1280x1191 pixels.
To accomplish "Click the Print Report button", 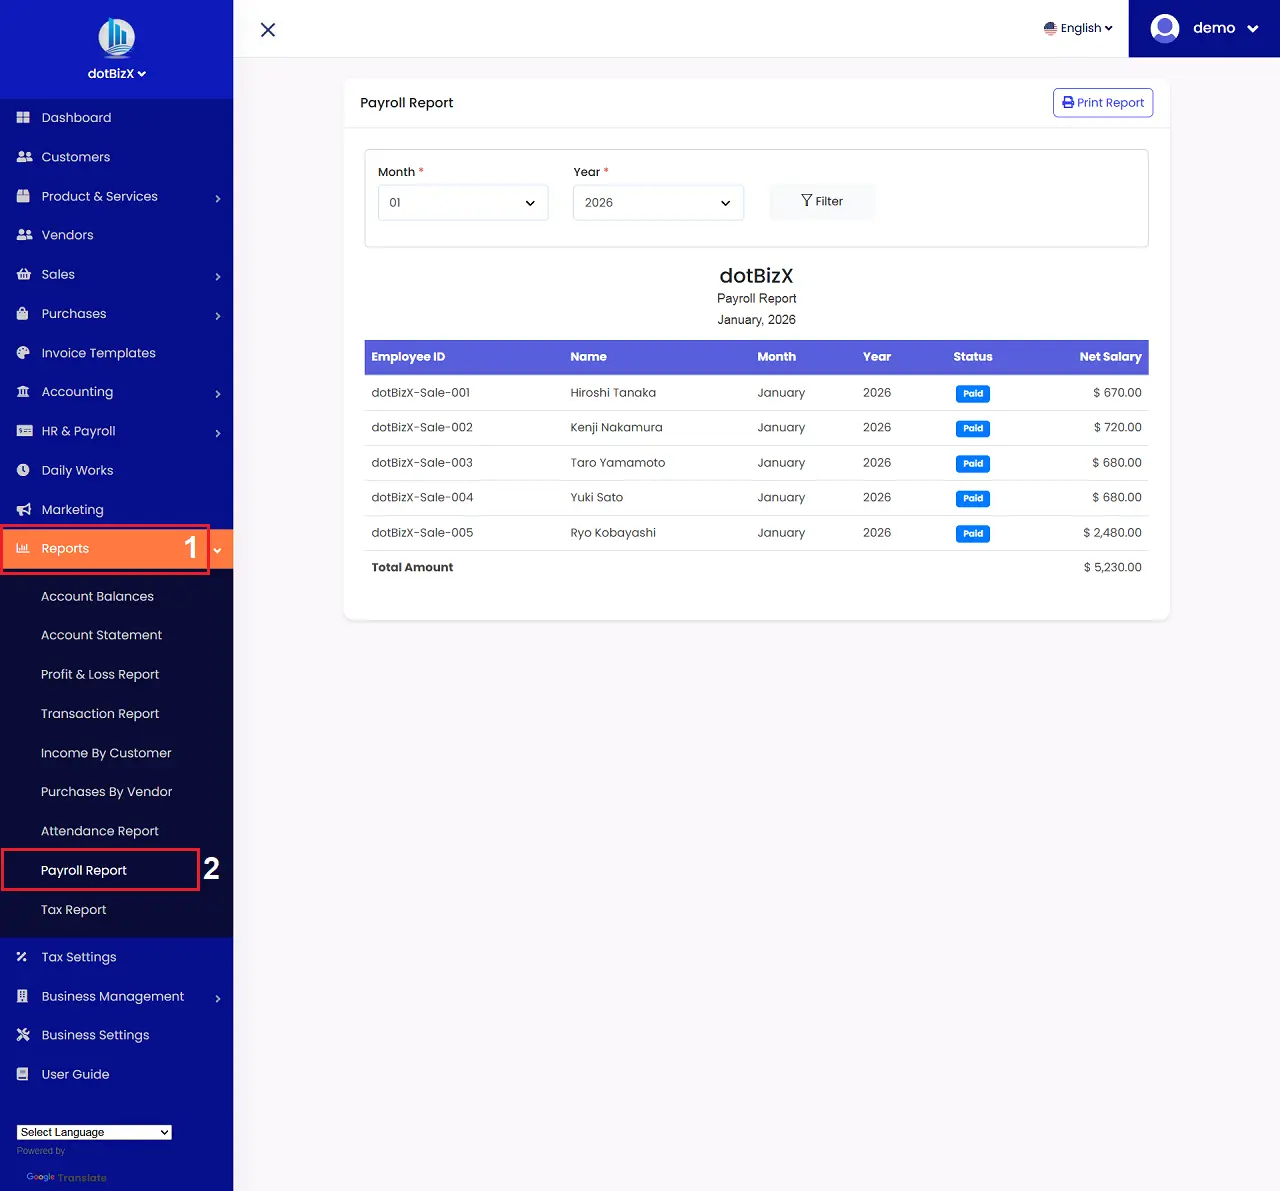I will click(x=1102, y=103).
